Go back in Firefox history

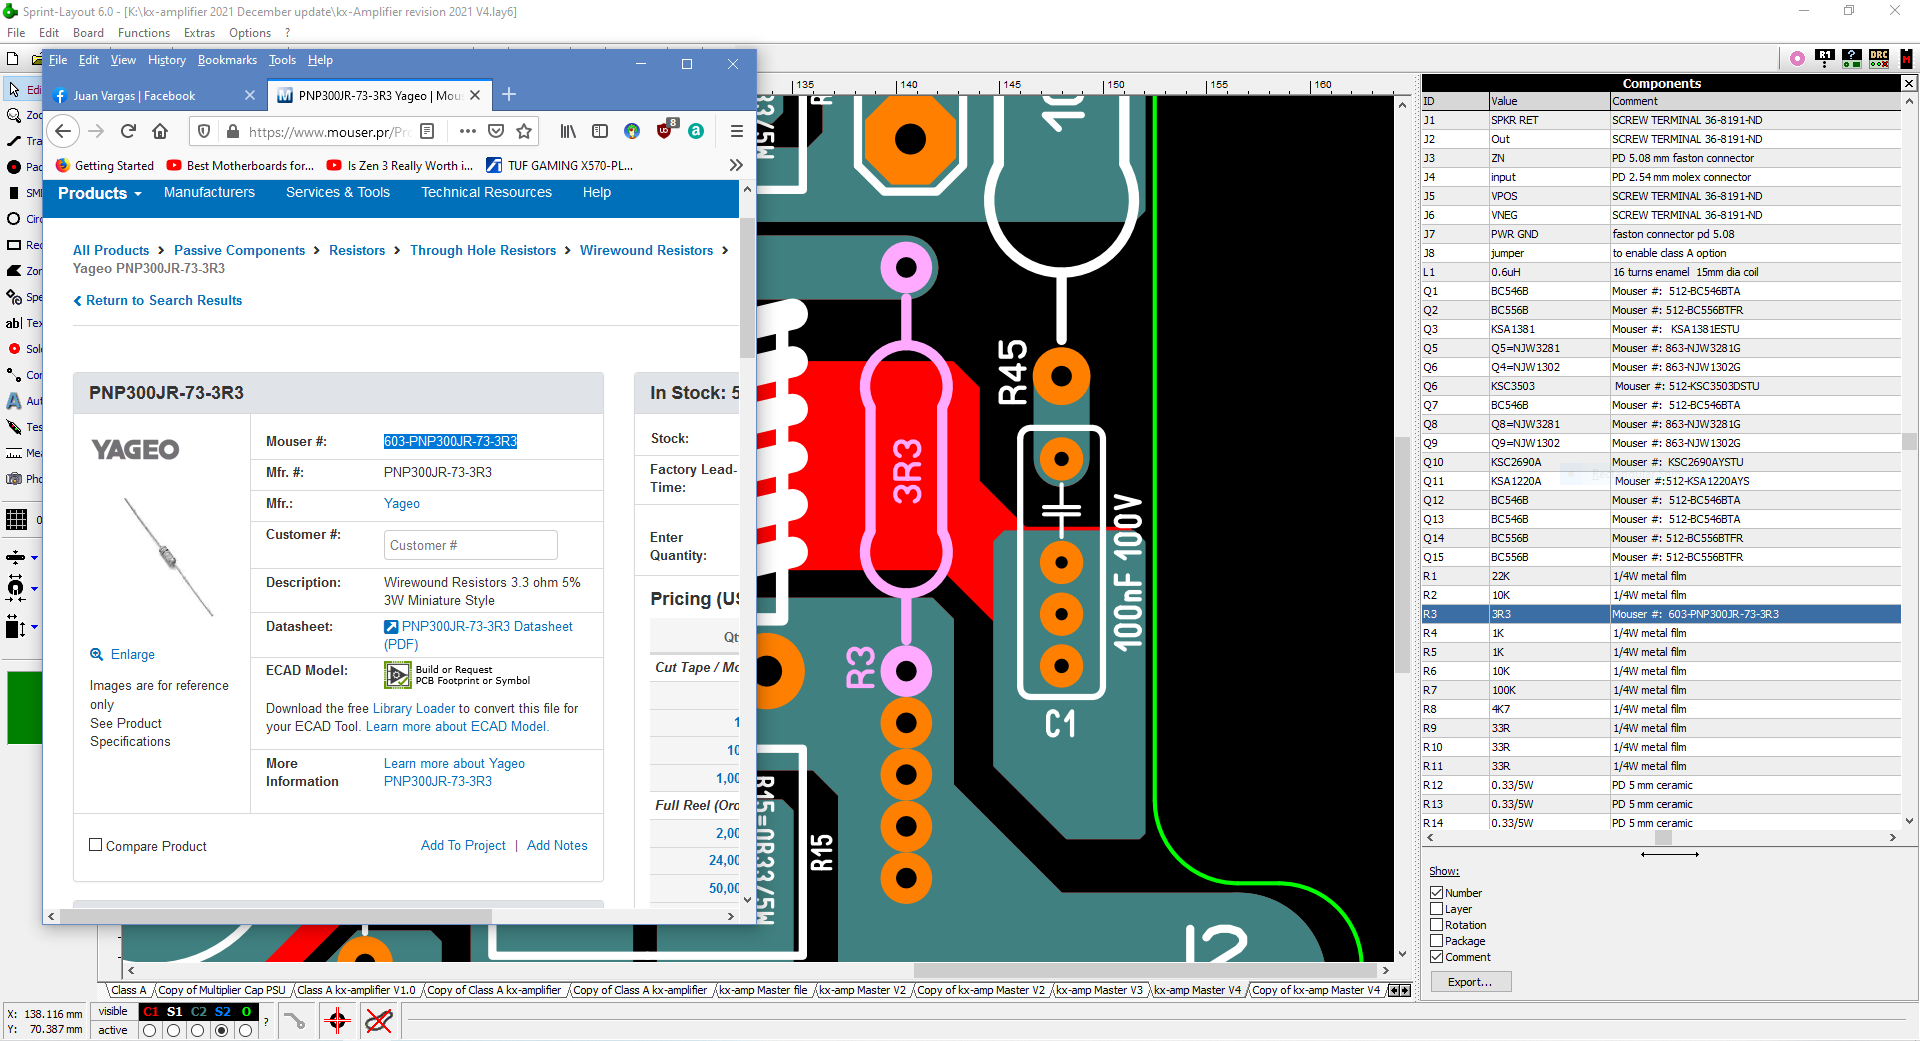click(x=63, y=131)
